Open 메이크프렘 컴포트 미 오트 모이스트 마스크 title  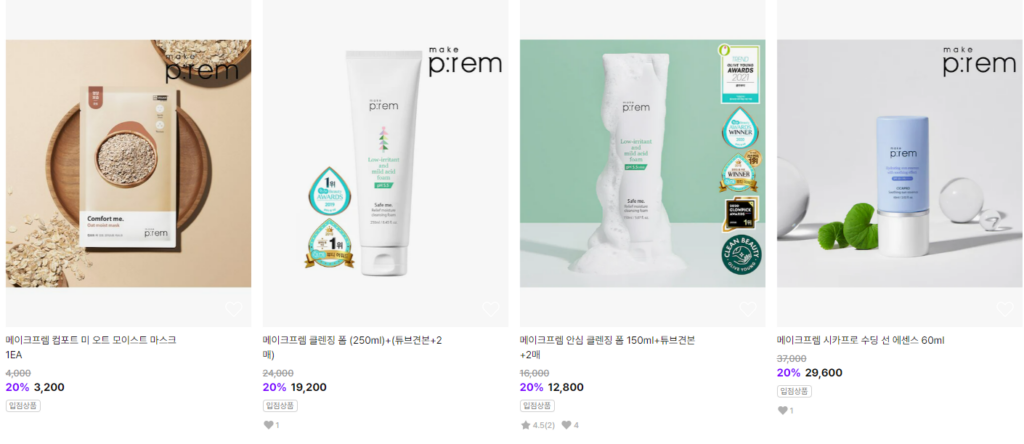pos(91,347)
